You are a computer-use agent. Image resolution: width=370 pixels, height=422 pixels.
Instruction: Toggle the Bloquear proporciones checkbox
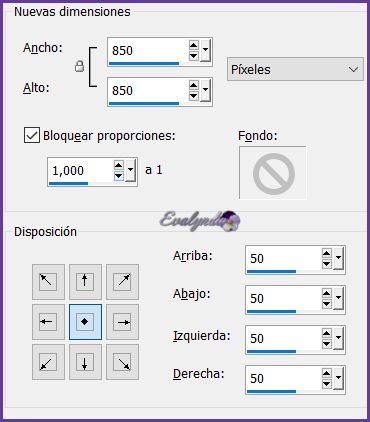32,135
